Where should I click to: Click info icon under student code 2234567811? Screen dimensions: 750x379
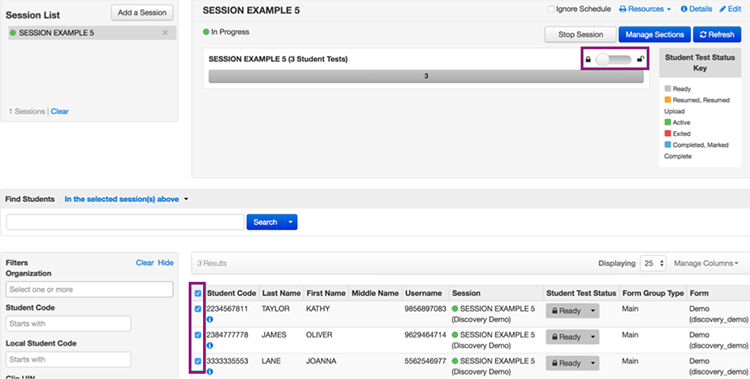(x=210, y=319)
